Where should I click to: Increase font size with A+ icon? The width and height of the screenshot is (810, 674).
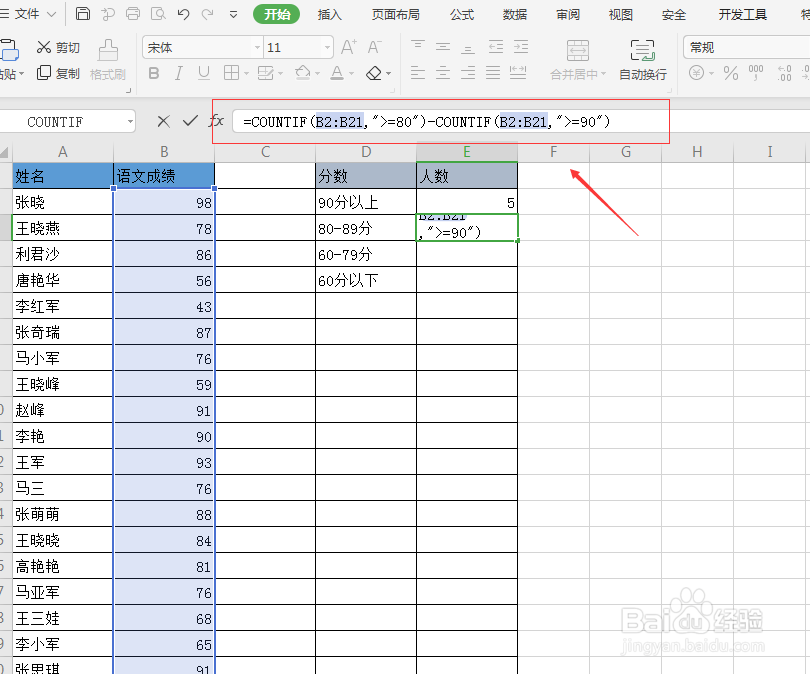tap(349, 48)
